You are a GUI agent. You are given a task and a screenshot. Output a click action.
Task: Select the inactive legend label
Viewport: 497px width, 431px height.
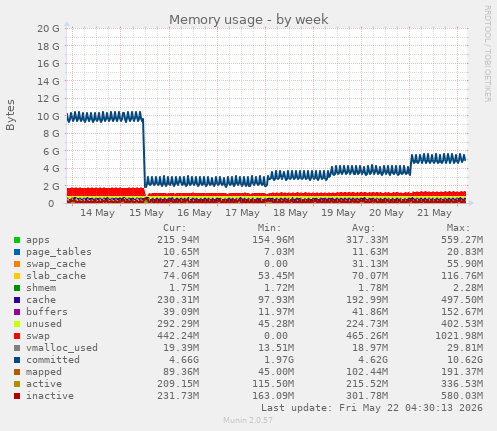click(50, 396)
